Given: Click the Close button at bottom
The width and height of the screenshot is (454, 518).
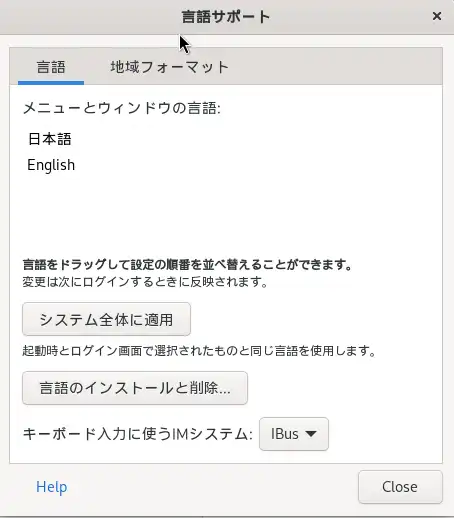Looking at the screenshot, I should [400, 487].
